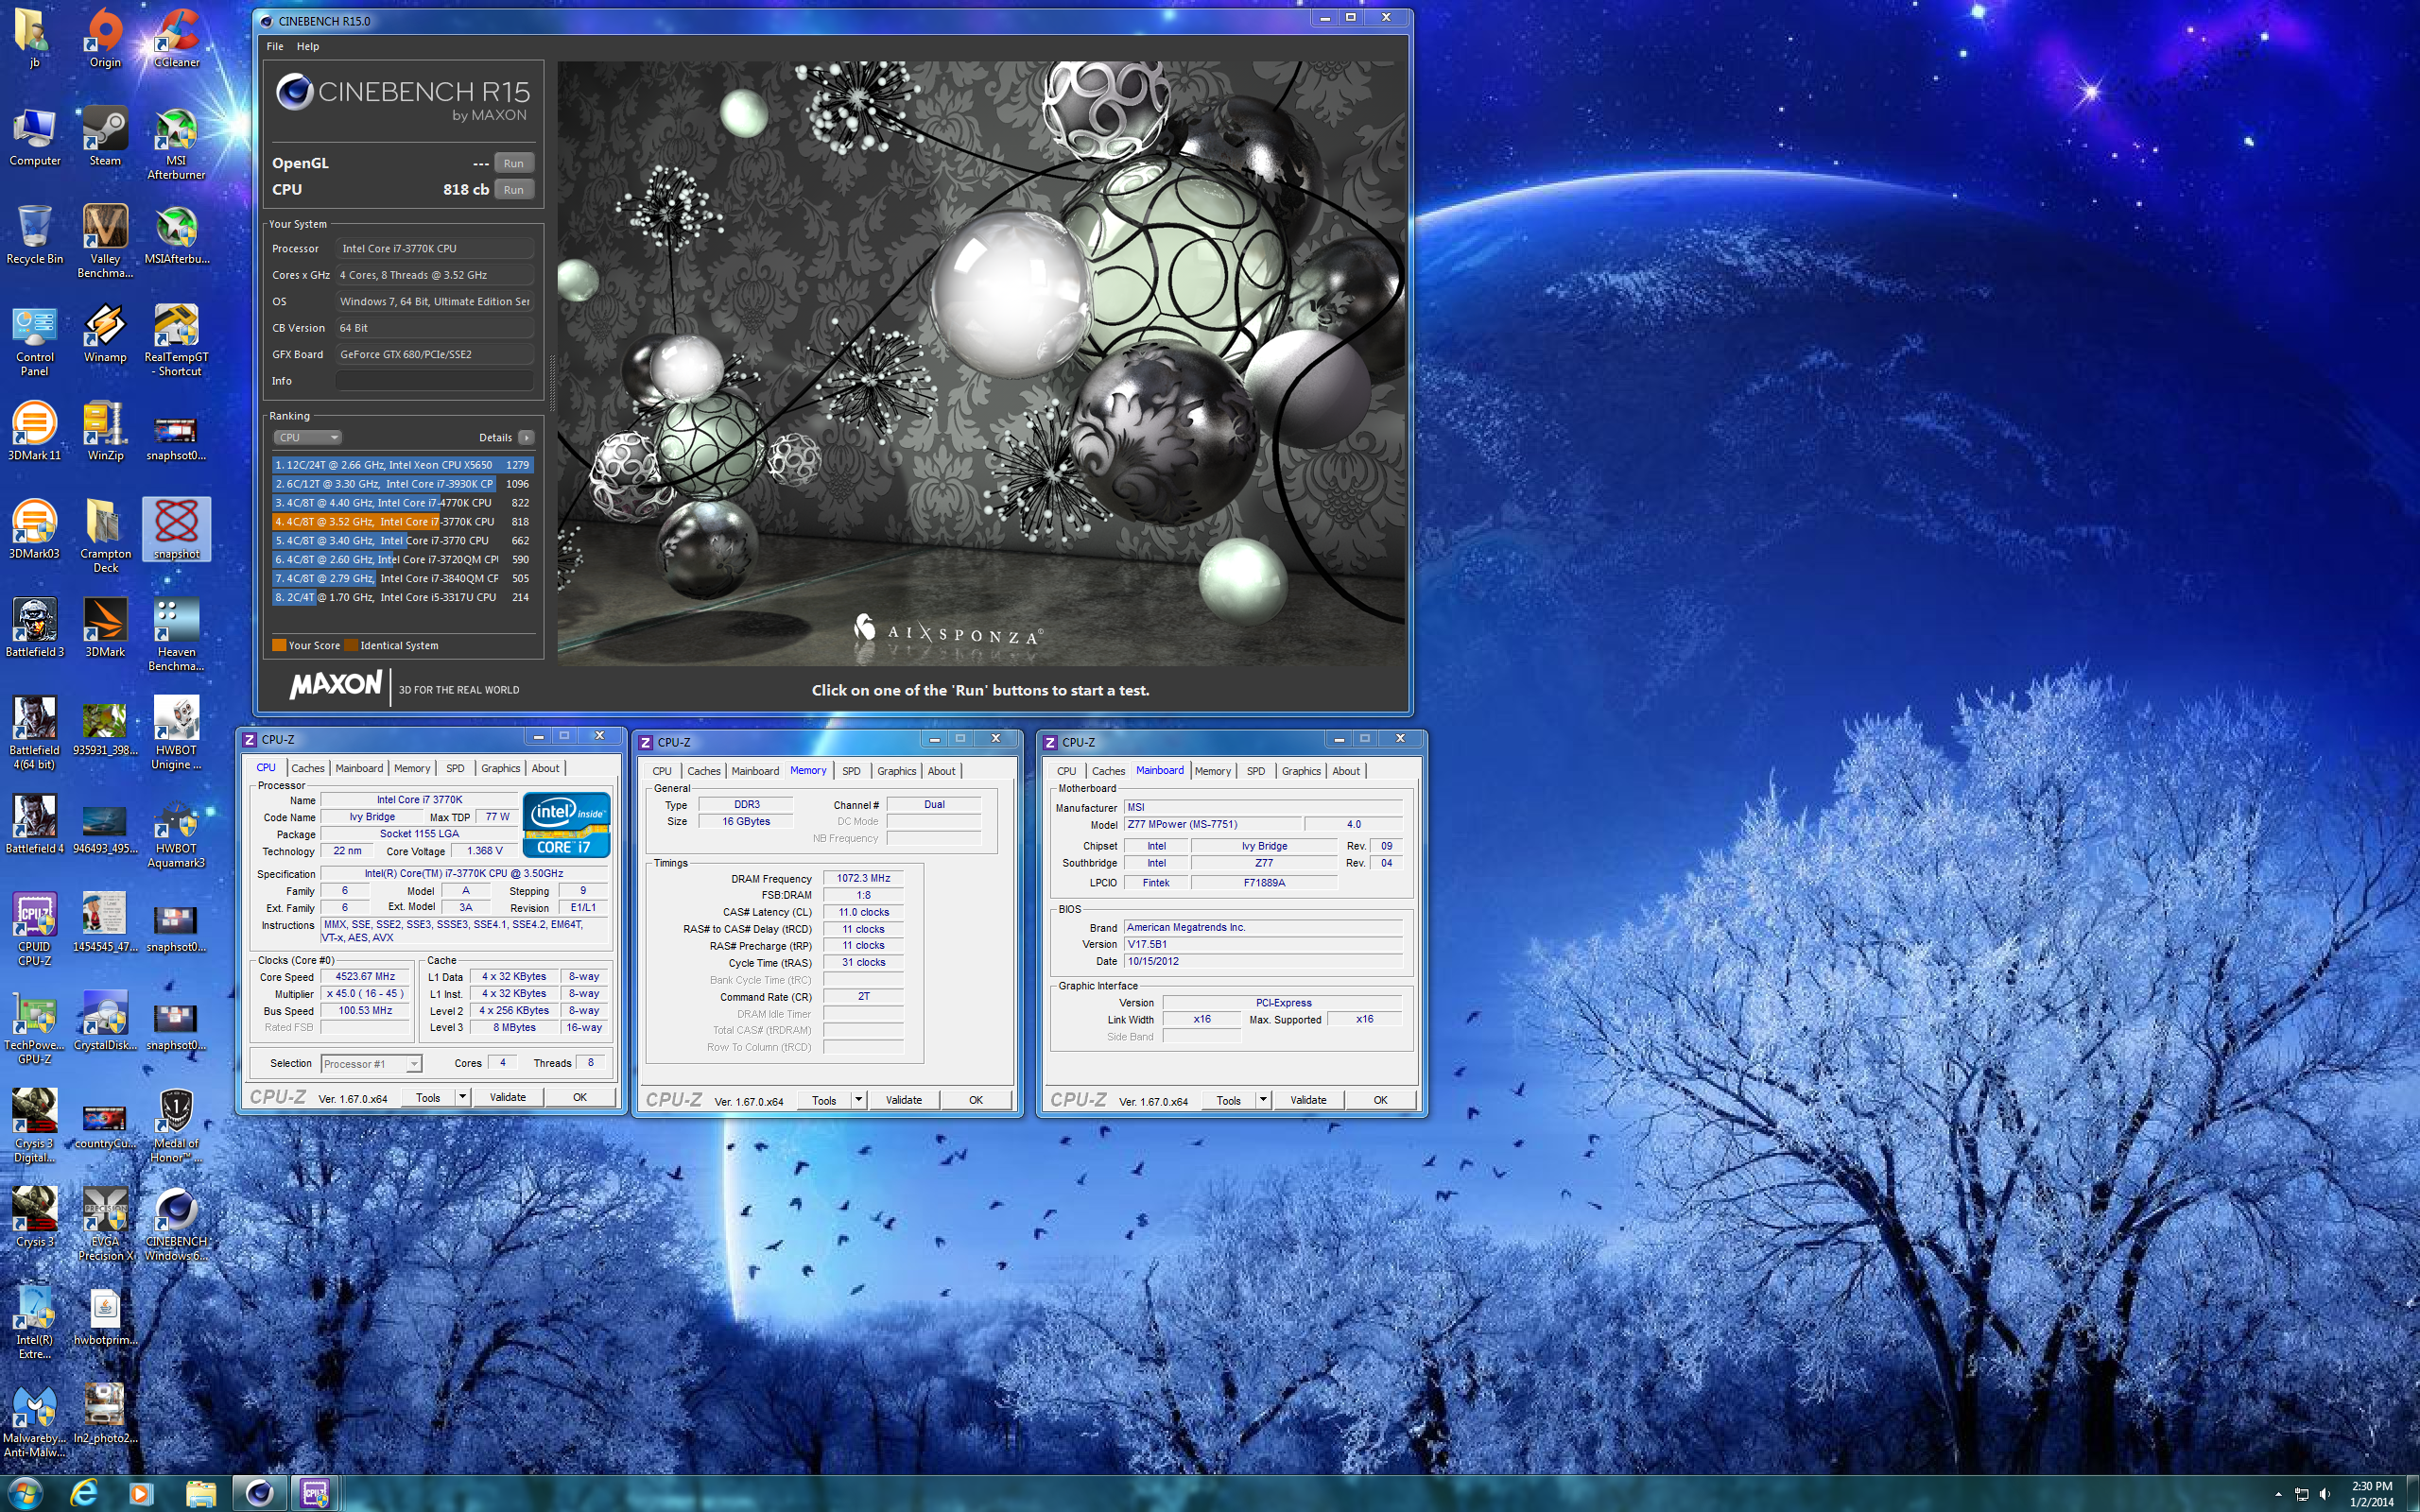Open SPD tab in left CPU-Z window
Viewport: 2420px width, 1512px height.
pyautogui.click(x=455, y=768)
